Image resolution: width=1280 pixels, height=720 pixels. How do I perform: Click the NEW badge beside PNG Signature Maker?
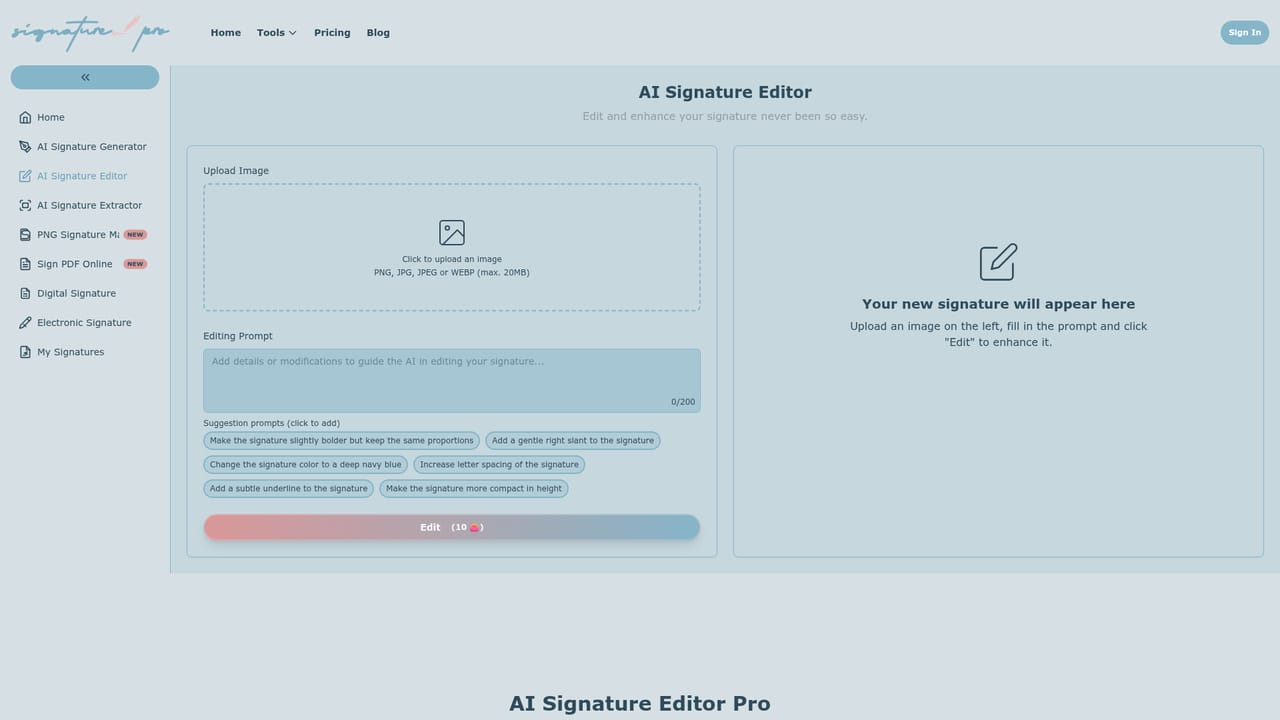(x=135, y=235)
